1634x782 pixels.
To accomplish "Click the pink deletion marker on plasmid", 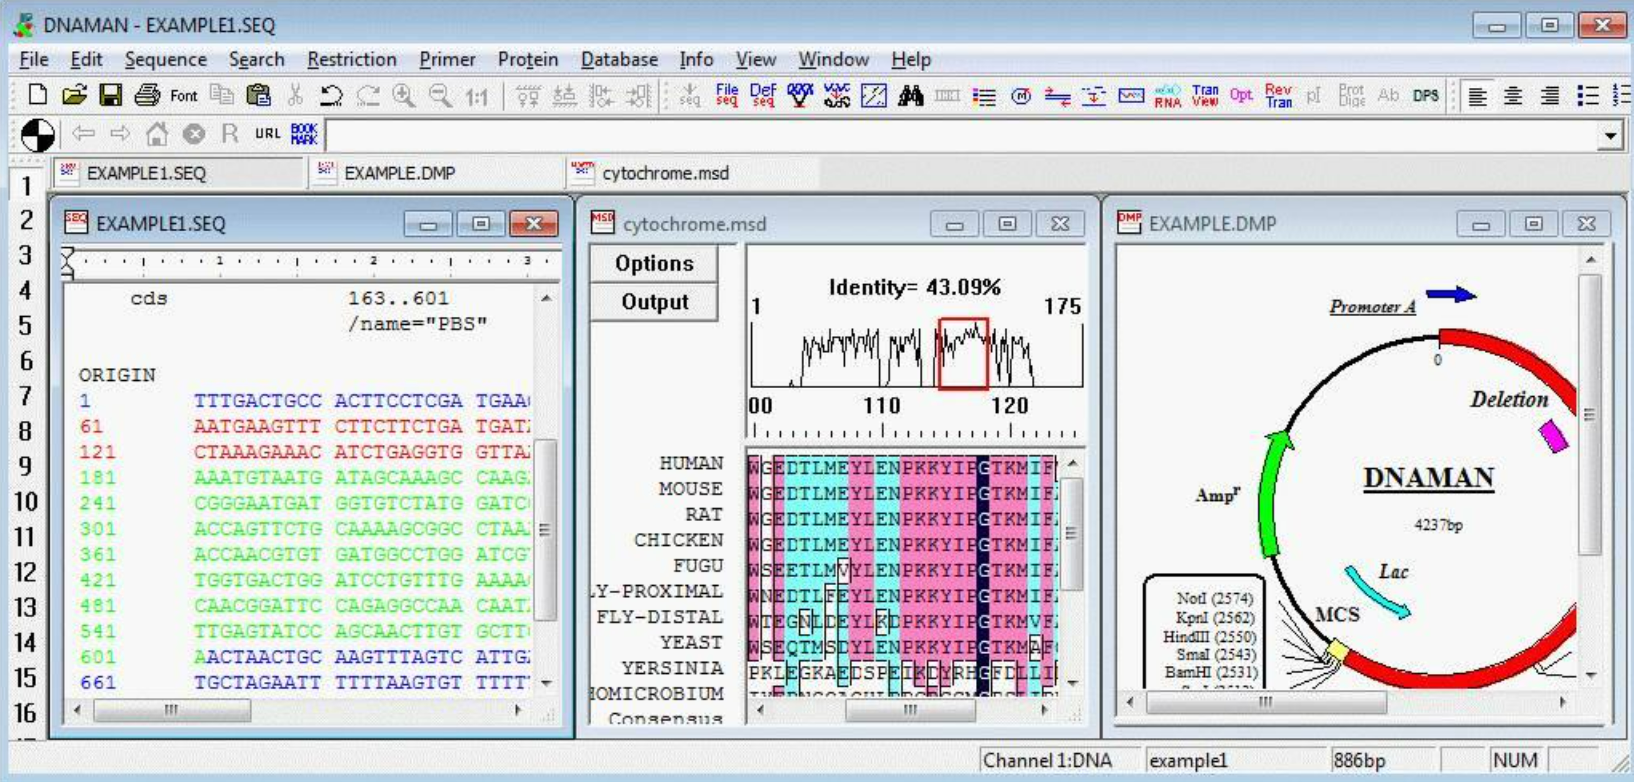I will 1553,436.
